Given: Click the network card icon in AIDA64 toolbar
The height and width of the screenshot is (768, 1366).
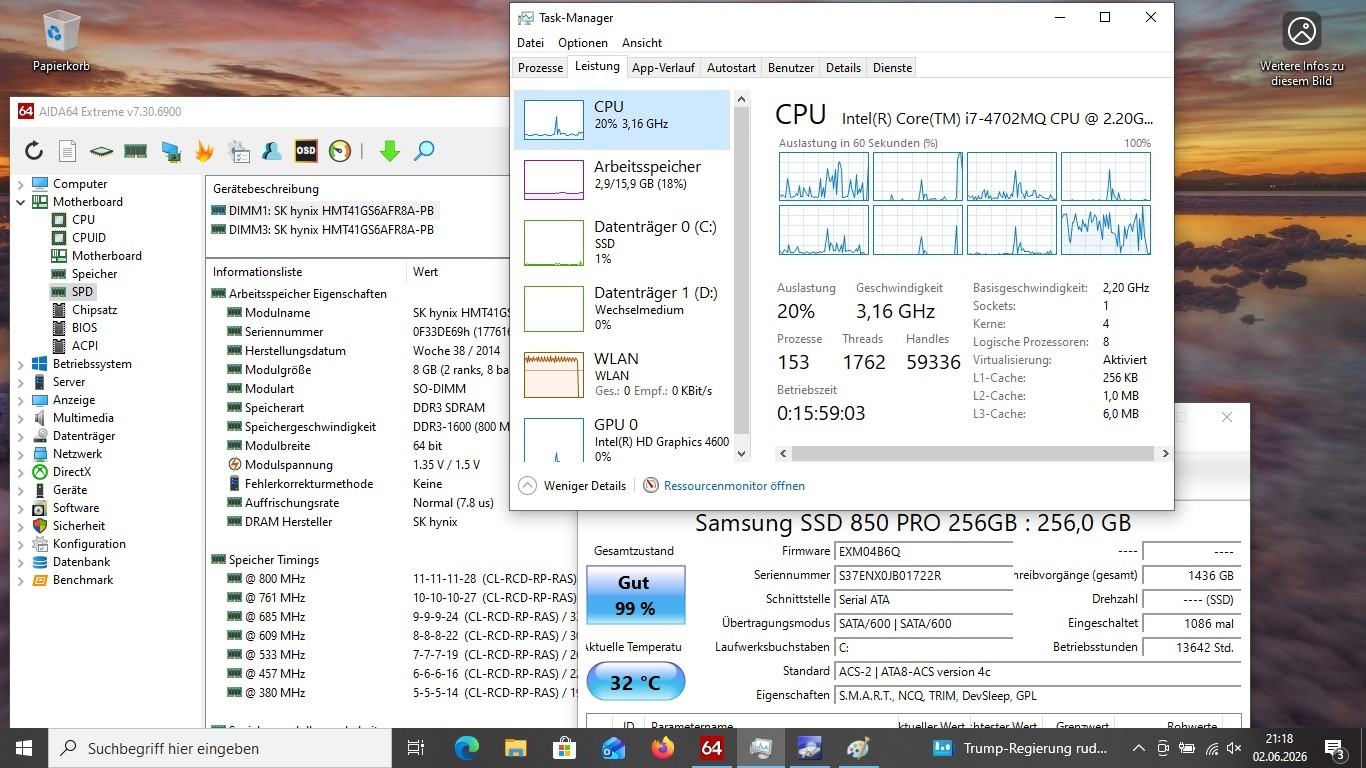Looking at the screenshot, I should click(x=170, y=151).
